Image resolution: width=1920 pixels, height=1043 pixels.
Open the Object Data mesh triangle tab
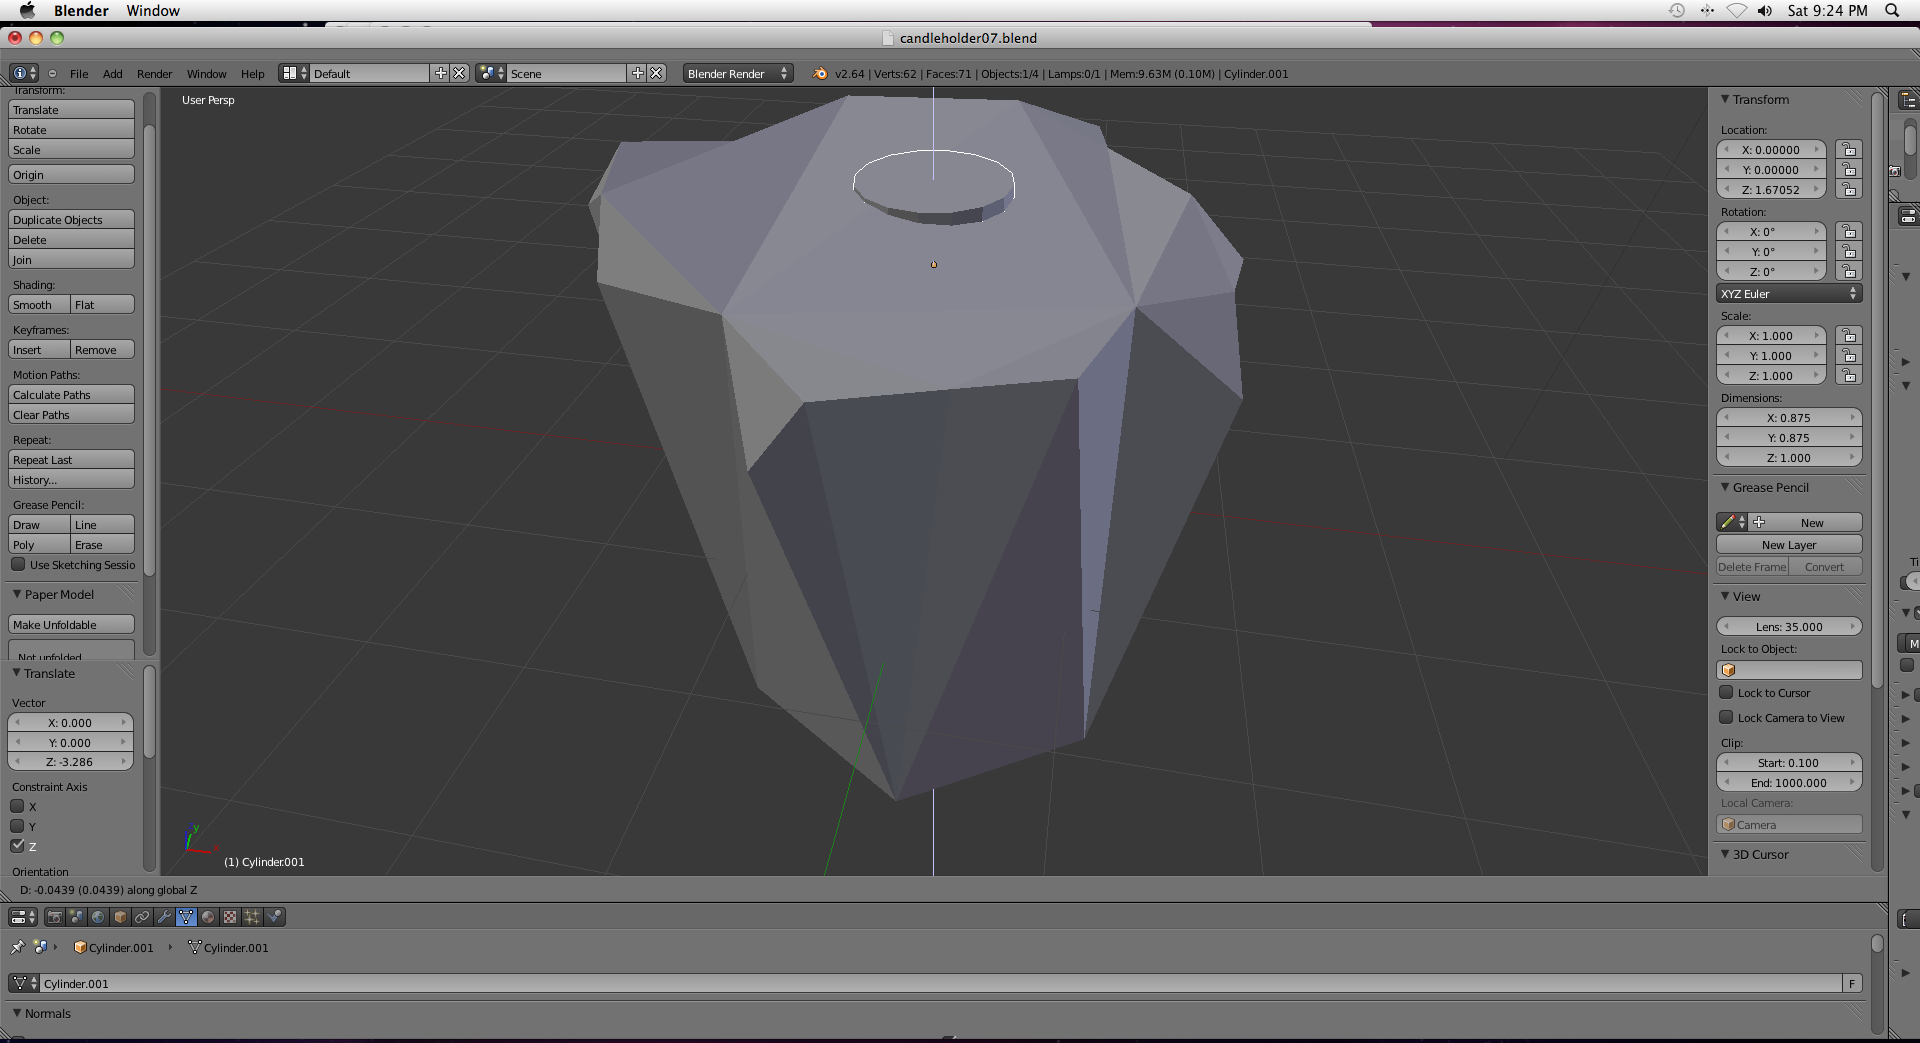(187, 917)
